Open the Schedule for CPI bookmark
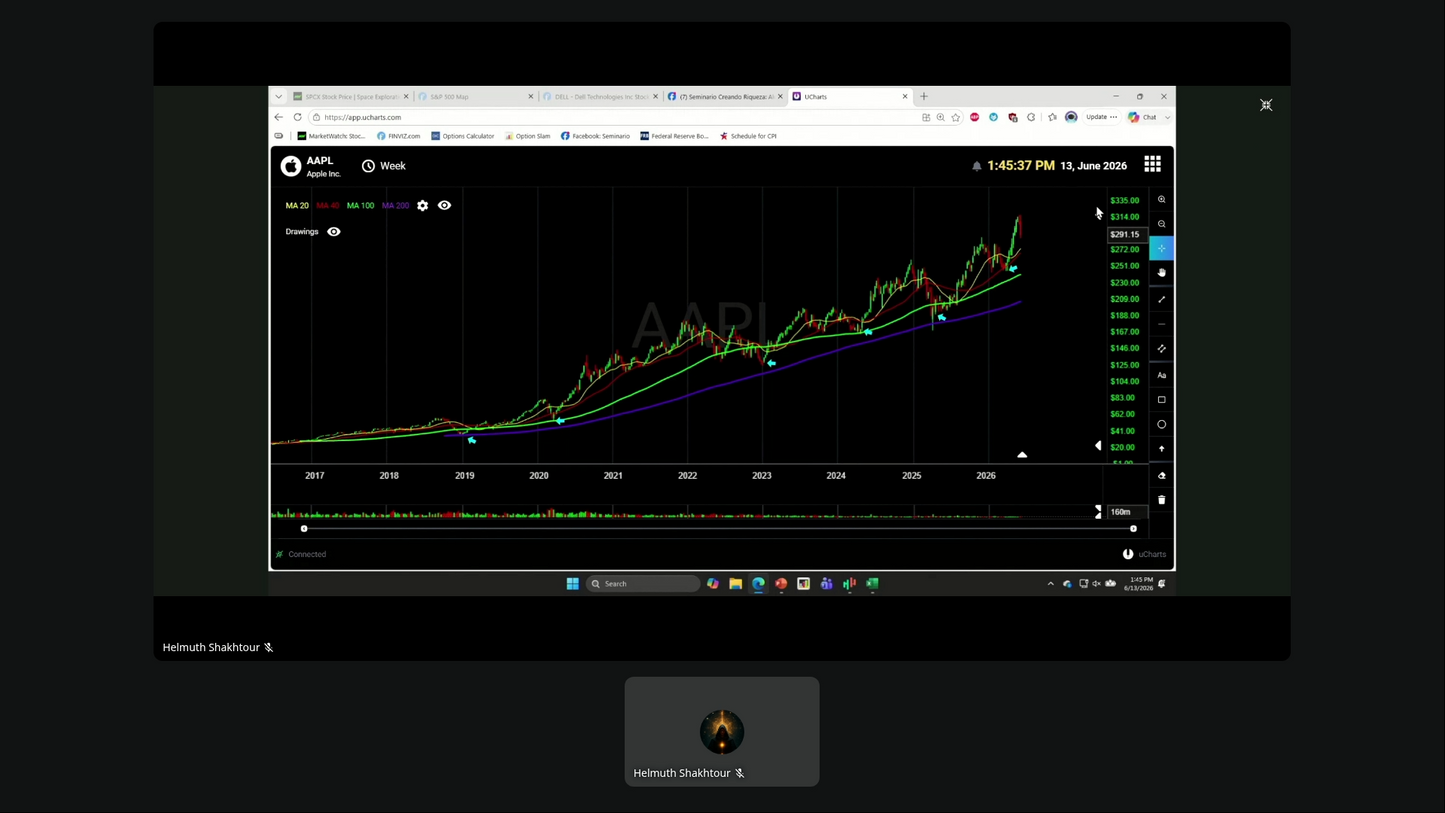 click(x=748, y=136)
